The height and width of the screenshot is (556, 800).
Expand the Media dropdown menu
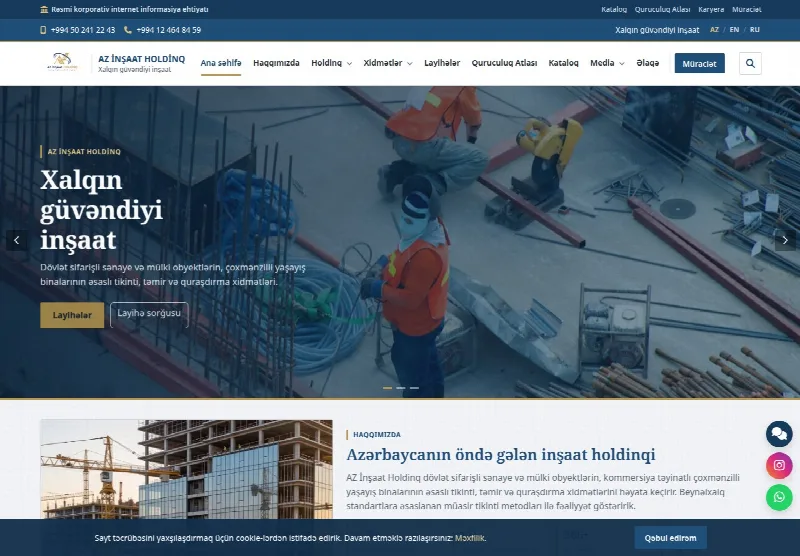607,63
